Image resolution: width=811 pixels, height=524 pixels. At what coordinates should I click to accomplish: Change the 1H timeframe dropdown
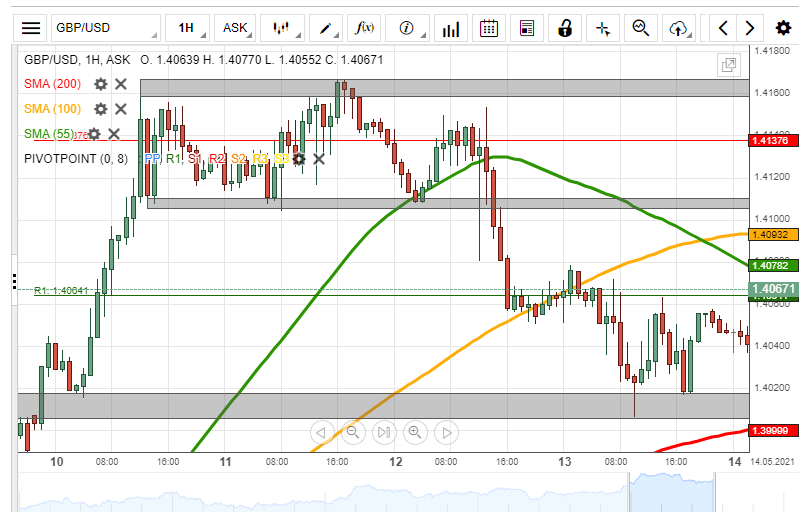[187, 28]
